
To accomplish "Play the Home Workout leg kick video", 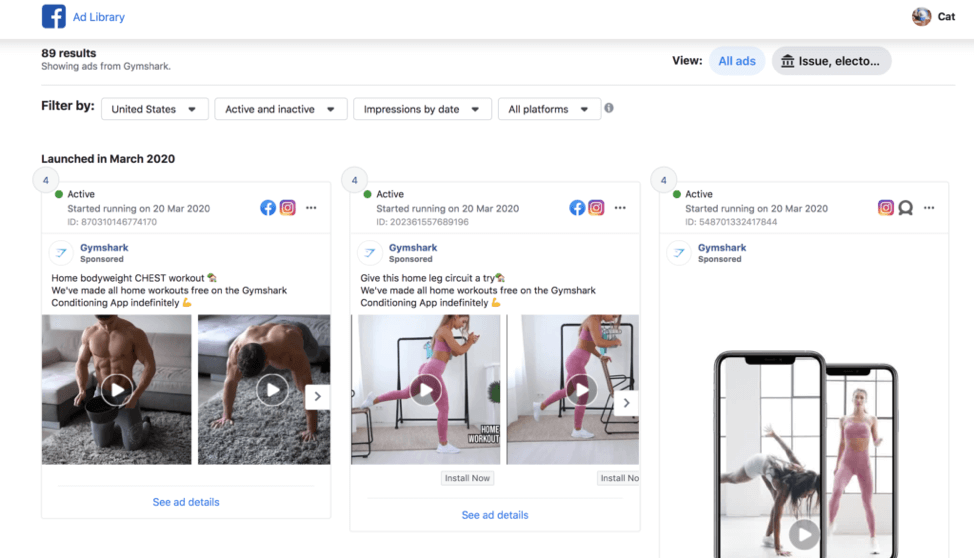I will tap(426, 390).
